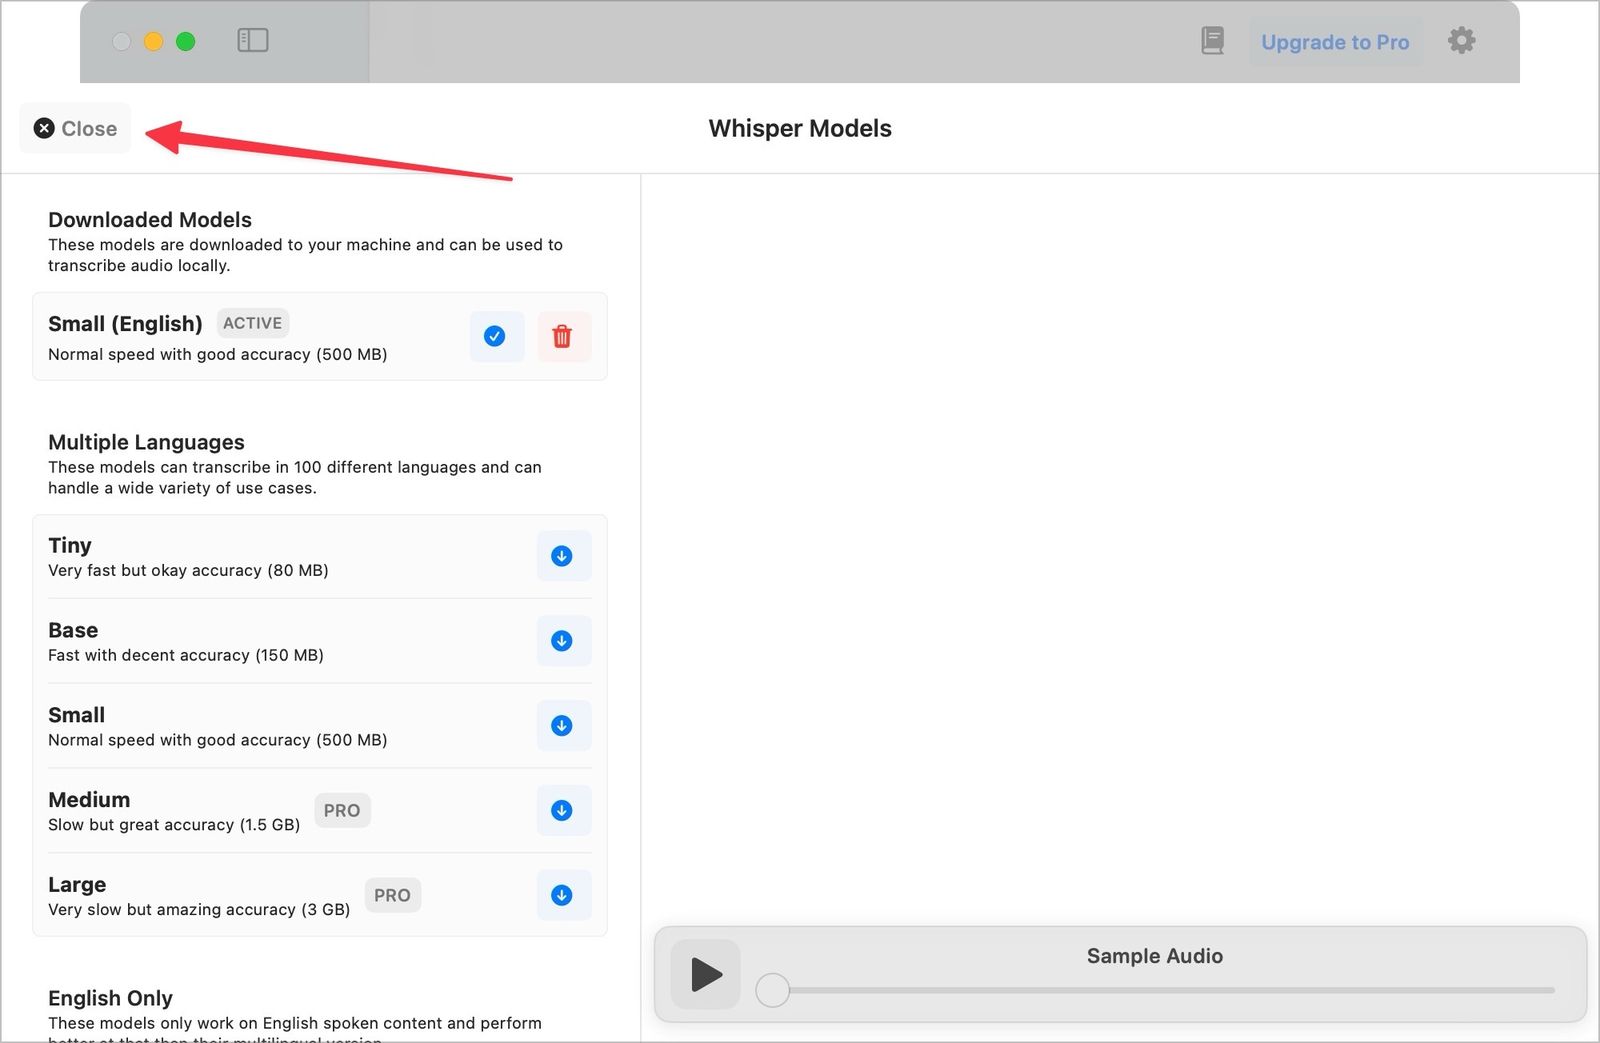Download the Tiny multilingual model
The image size is (1600, 1043).
(x=563, y=556)
